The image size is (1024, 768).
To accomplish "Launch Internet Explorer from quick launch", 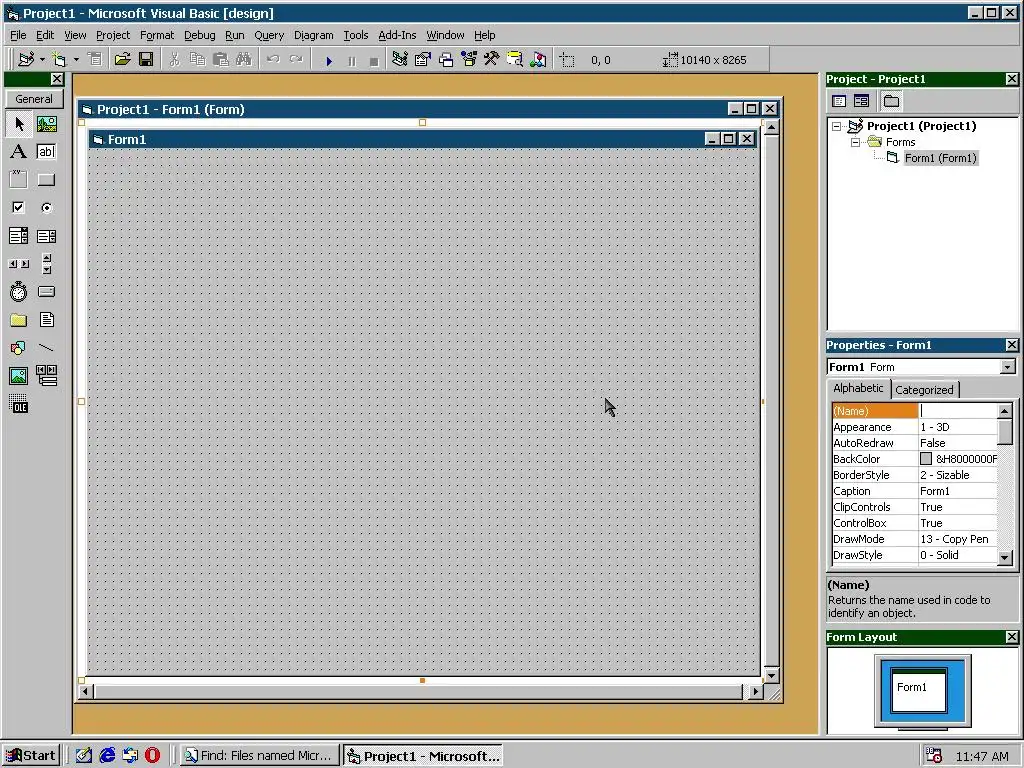I will click(x=107, y=756).
